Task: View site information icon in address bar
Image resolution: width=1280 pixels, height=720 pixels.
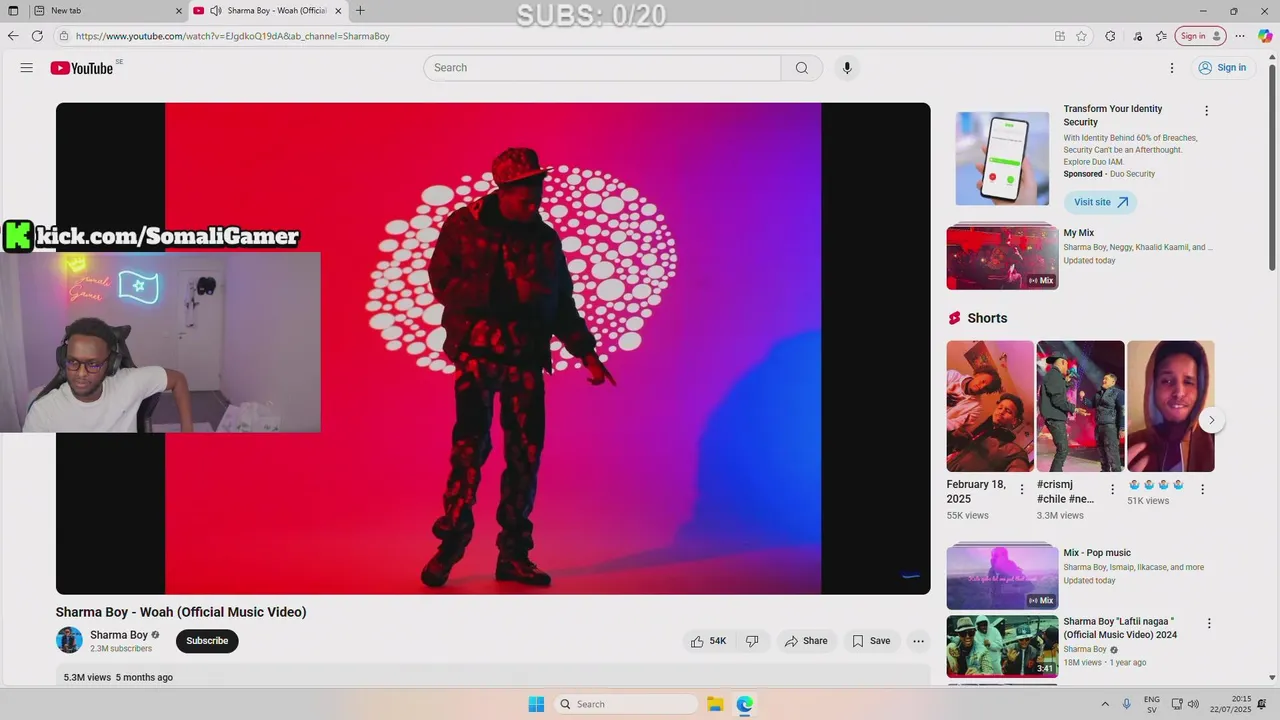Action: pos(64,36)
